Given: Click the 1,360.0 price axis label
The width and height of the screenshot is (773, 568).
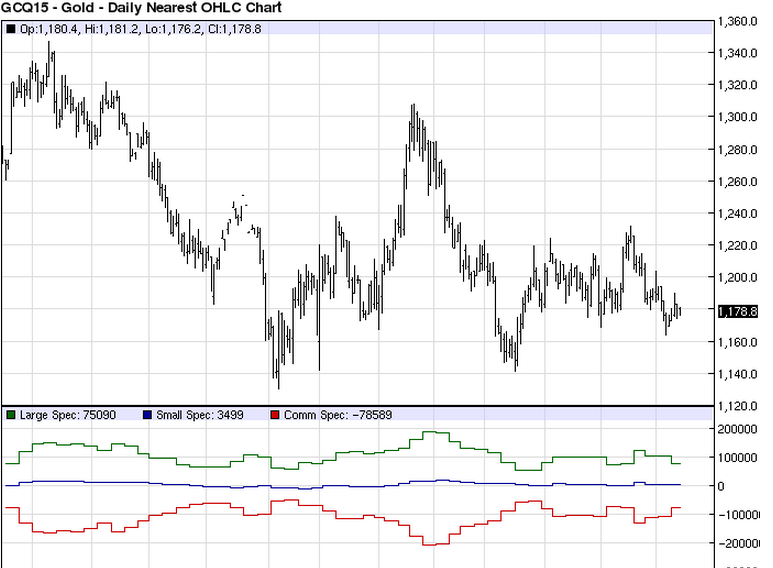Looking at the screenshot, I should (x=738, y=21).
